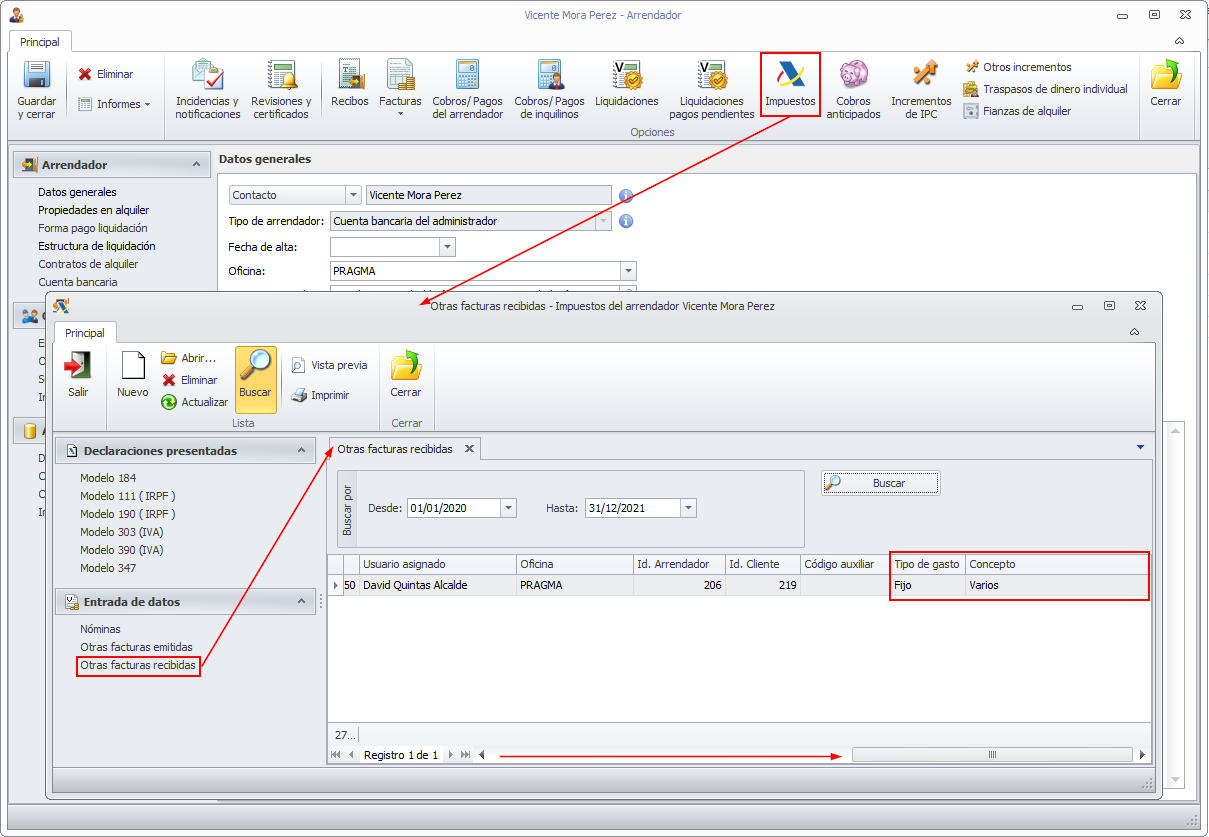This screenshot has height=837, width=1209.
Task: Select Datos generales in sidebar
Action: click(77, 192)
